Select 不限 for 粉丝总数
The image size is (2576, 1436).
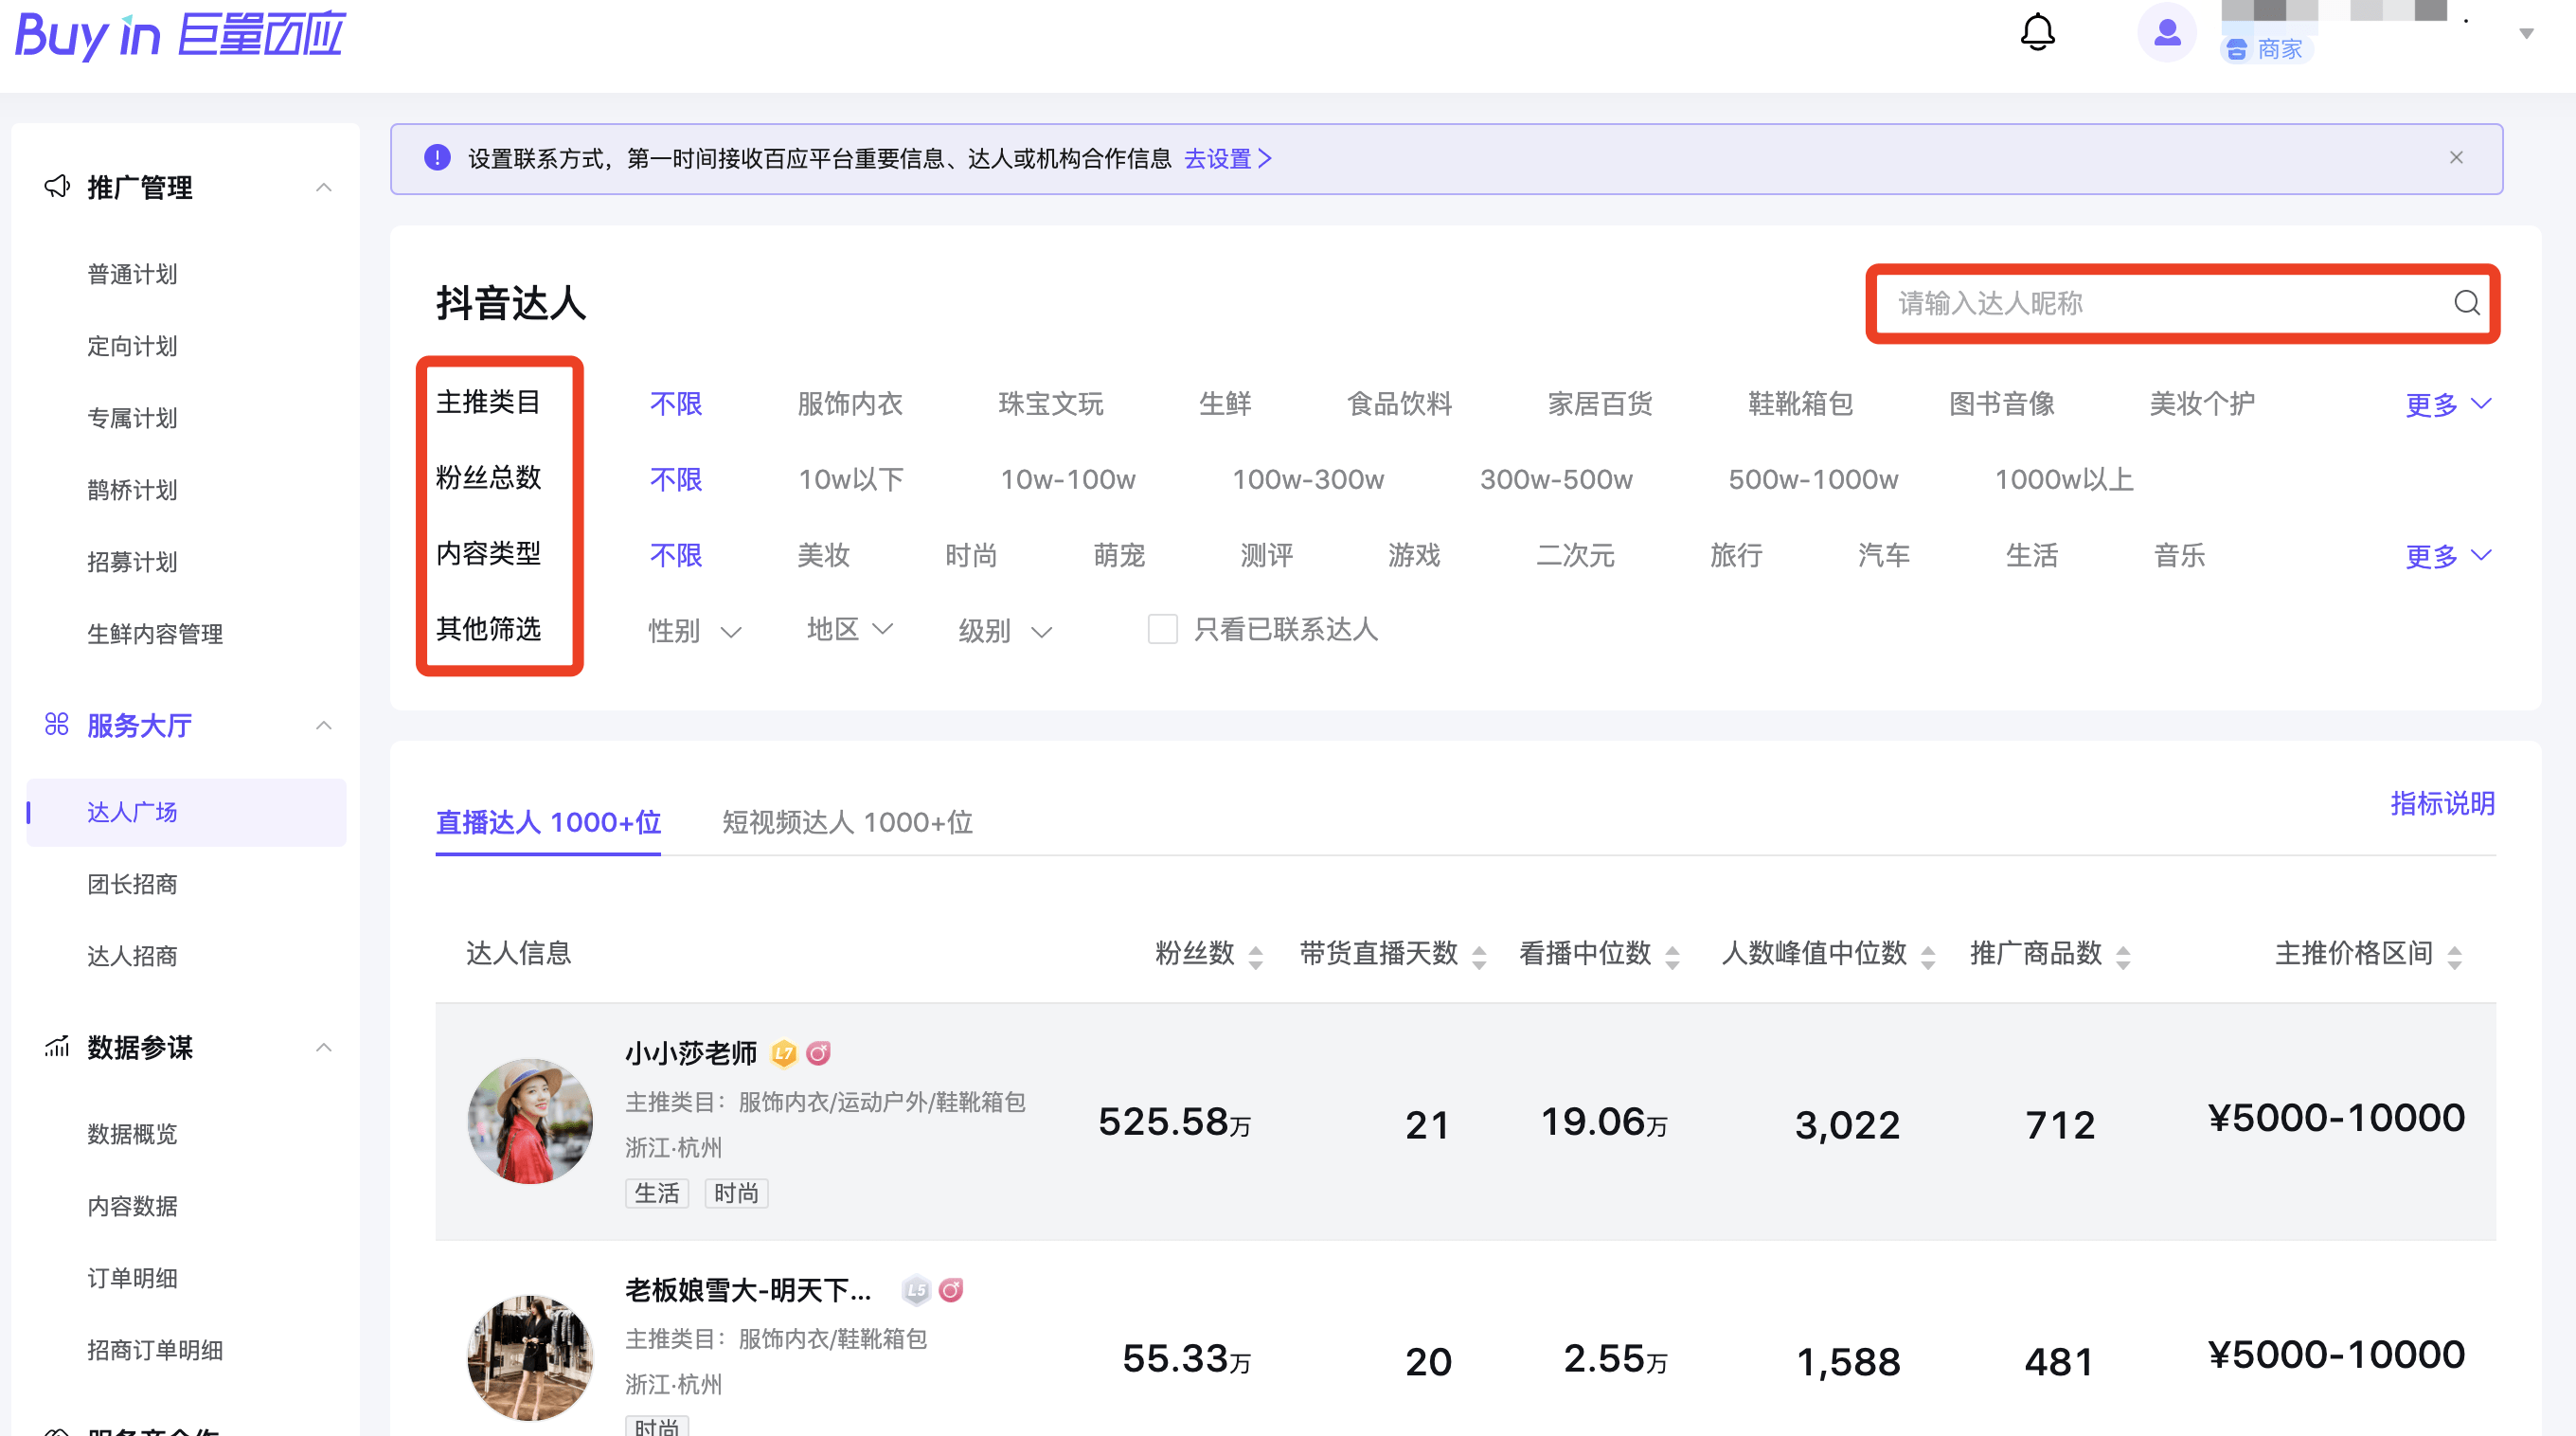pos(676,479)
